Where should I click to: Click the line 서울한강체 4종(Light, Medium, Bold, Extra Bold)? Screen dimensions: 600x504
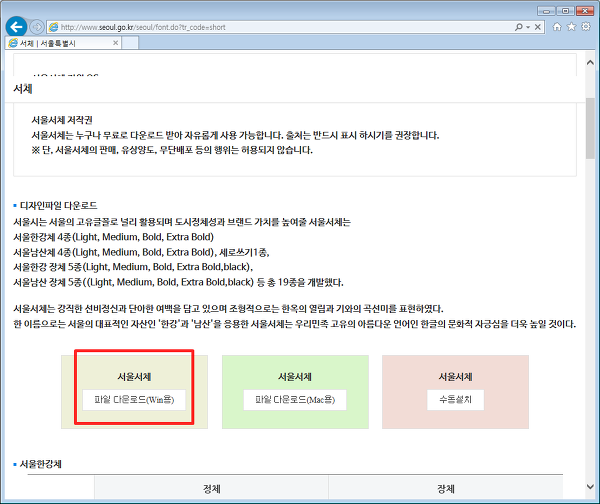[114, 237]
